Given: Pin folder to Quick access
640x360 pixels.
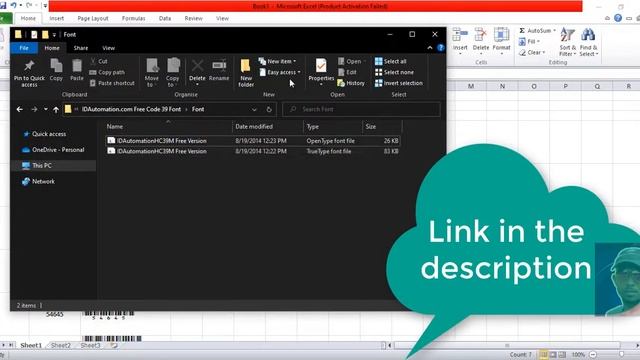Looking at the screenshot, I should pos(29,73).
